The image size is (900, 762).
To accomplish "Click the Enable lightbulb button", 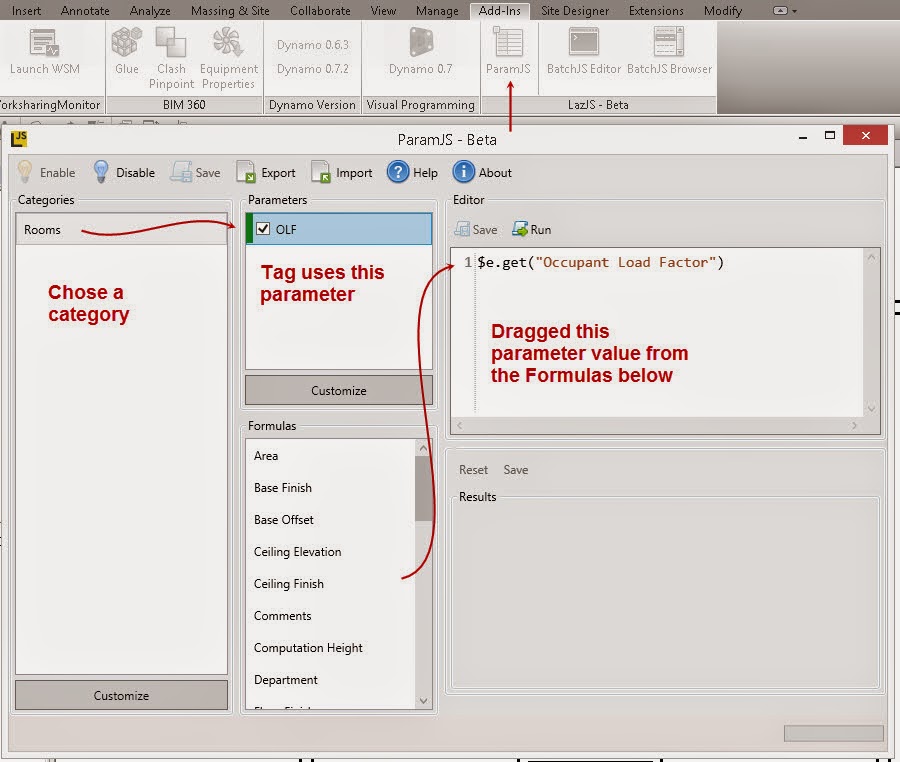I will 46,172.
